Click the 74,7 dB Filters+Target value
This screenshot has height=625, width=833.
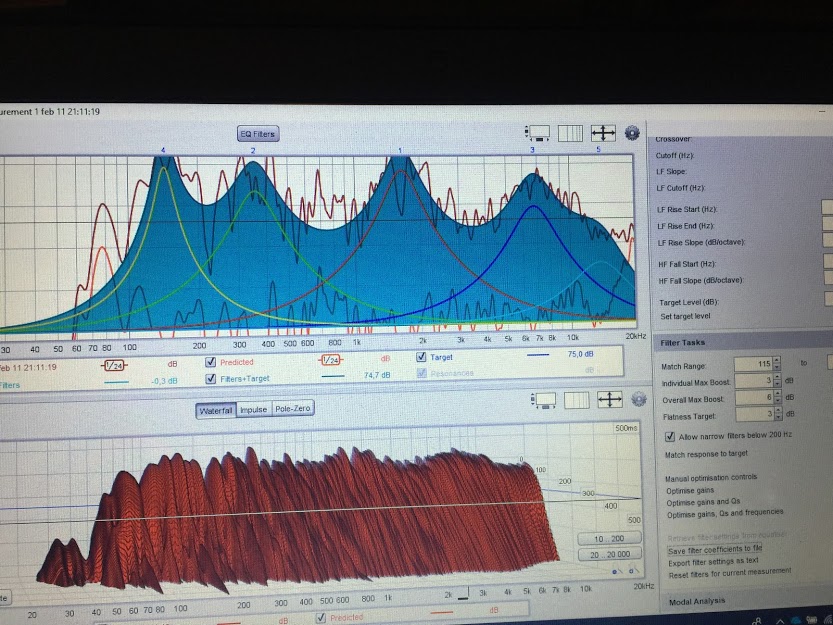pyautogui.click(x=377, y=375)
